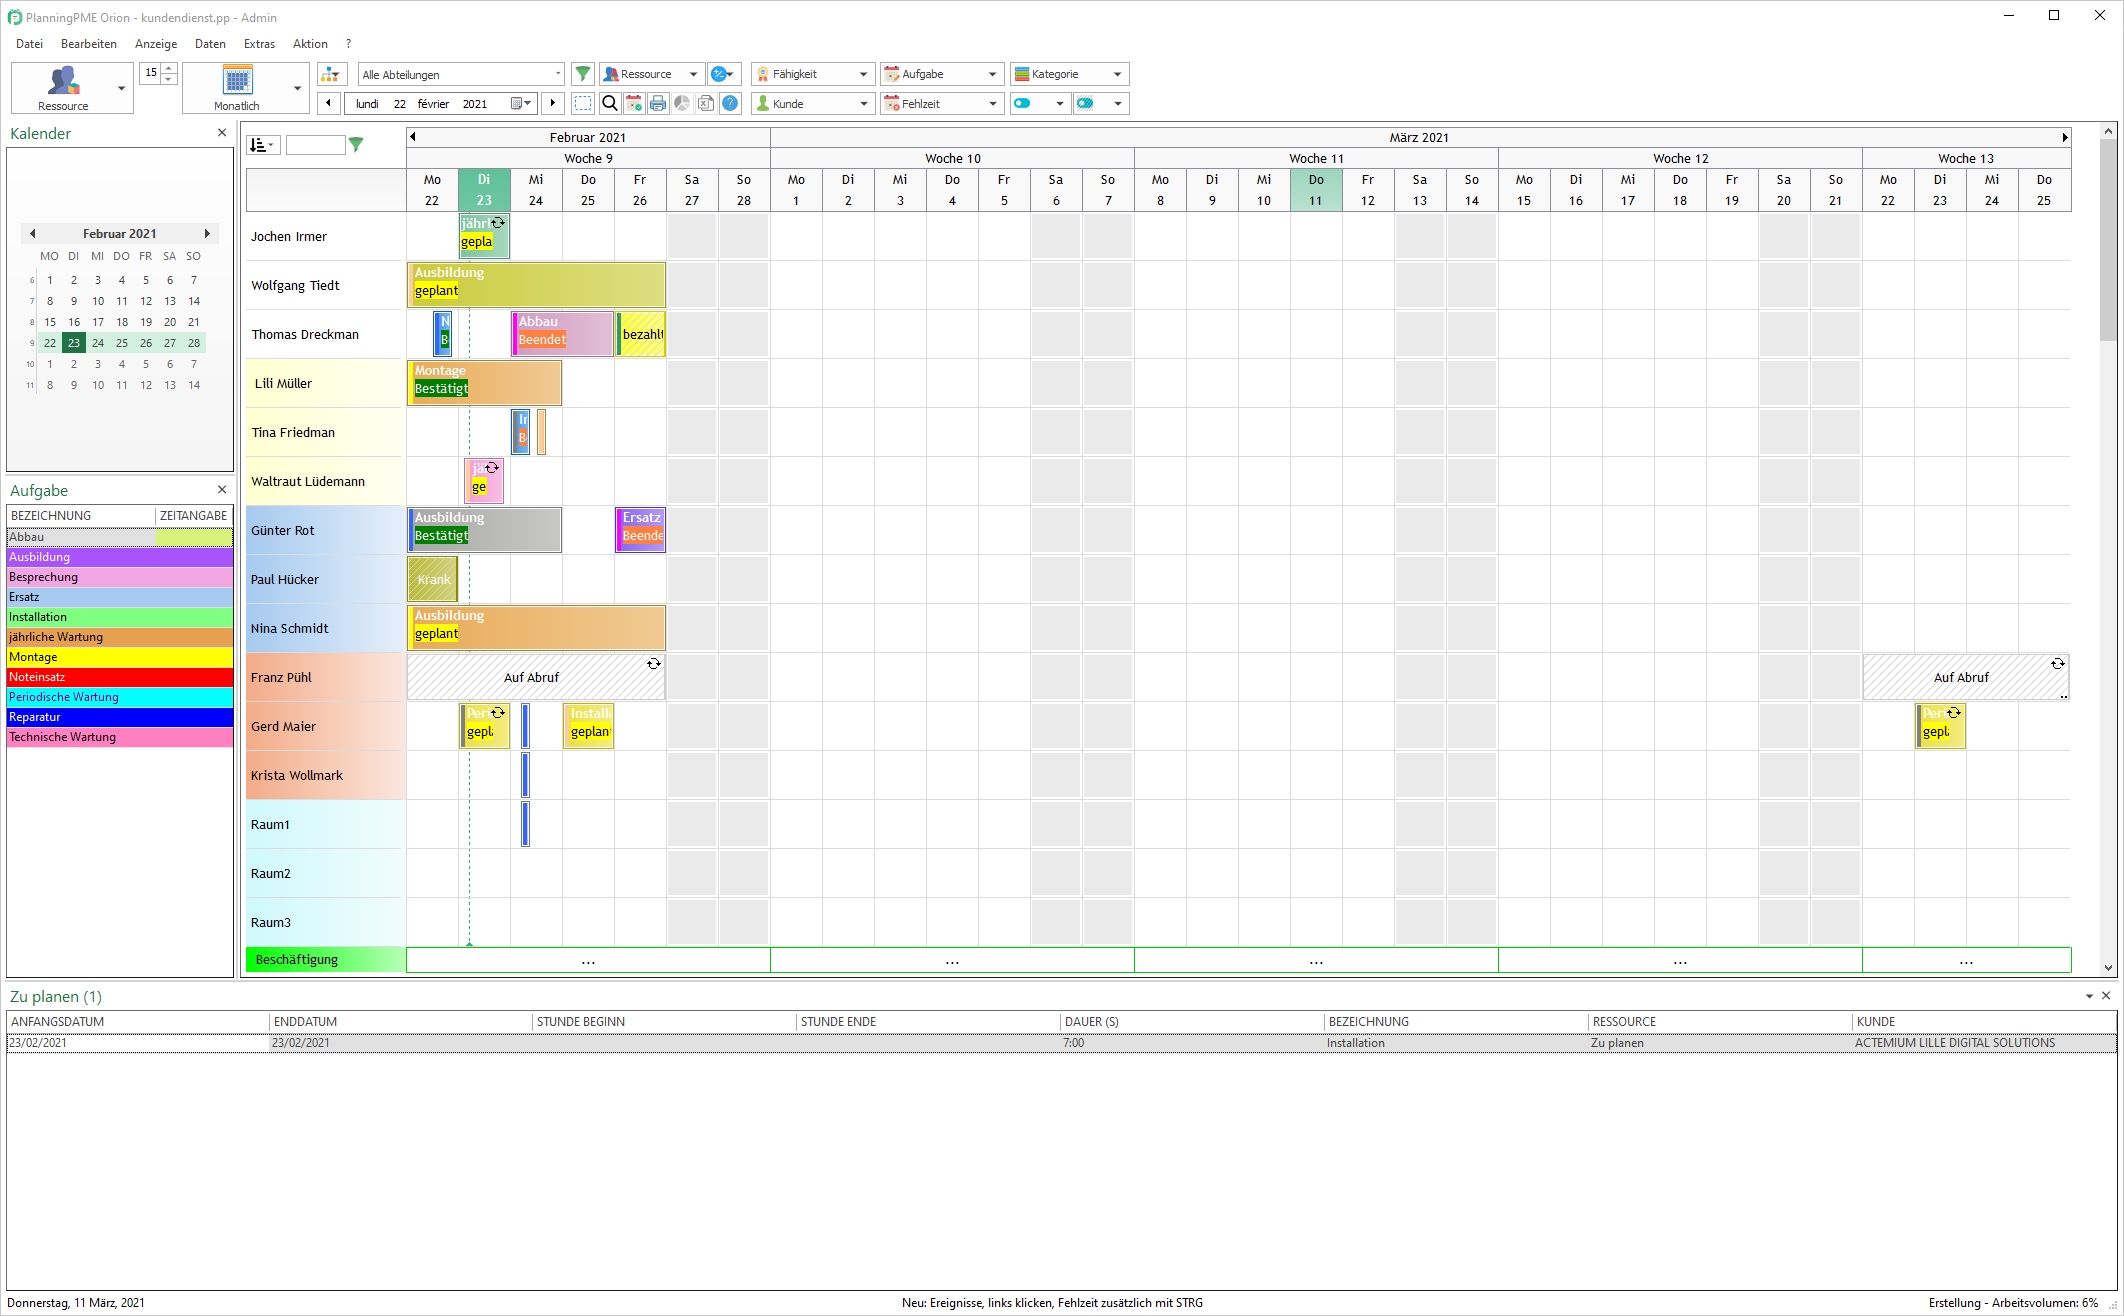The image size is (2124, 1316).
Task: Click the sort resources icon above resource list
Action: click(x=262, y=145)
